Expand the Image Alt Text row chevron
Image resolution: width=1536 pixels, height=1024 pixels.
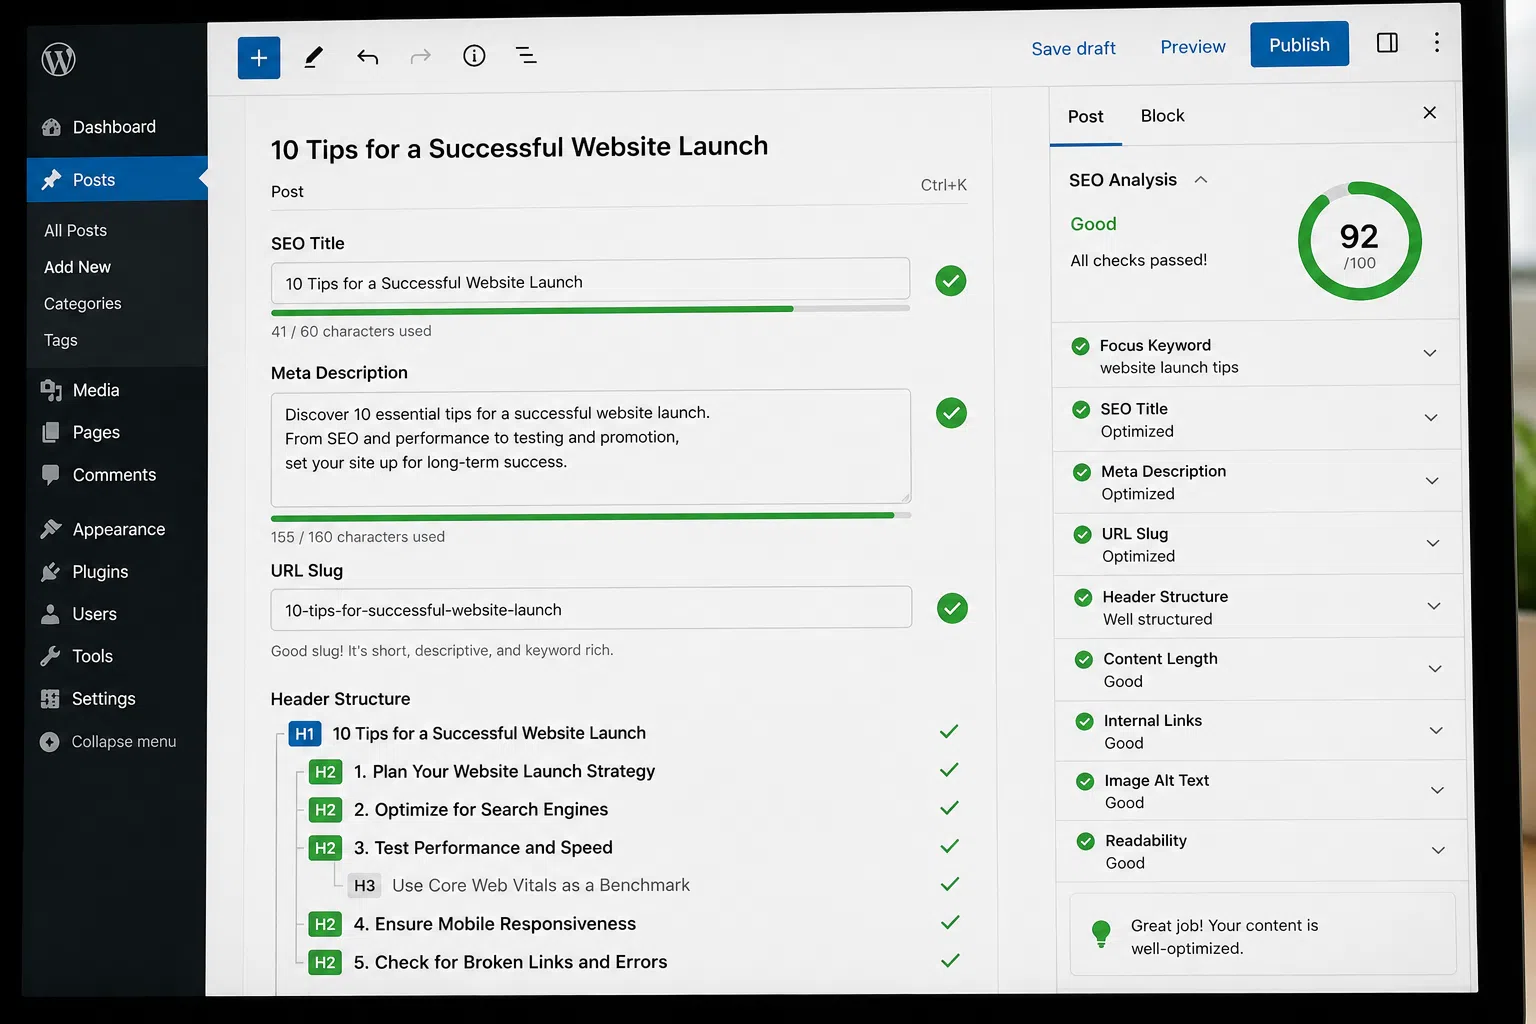click(1437, 790)
